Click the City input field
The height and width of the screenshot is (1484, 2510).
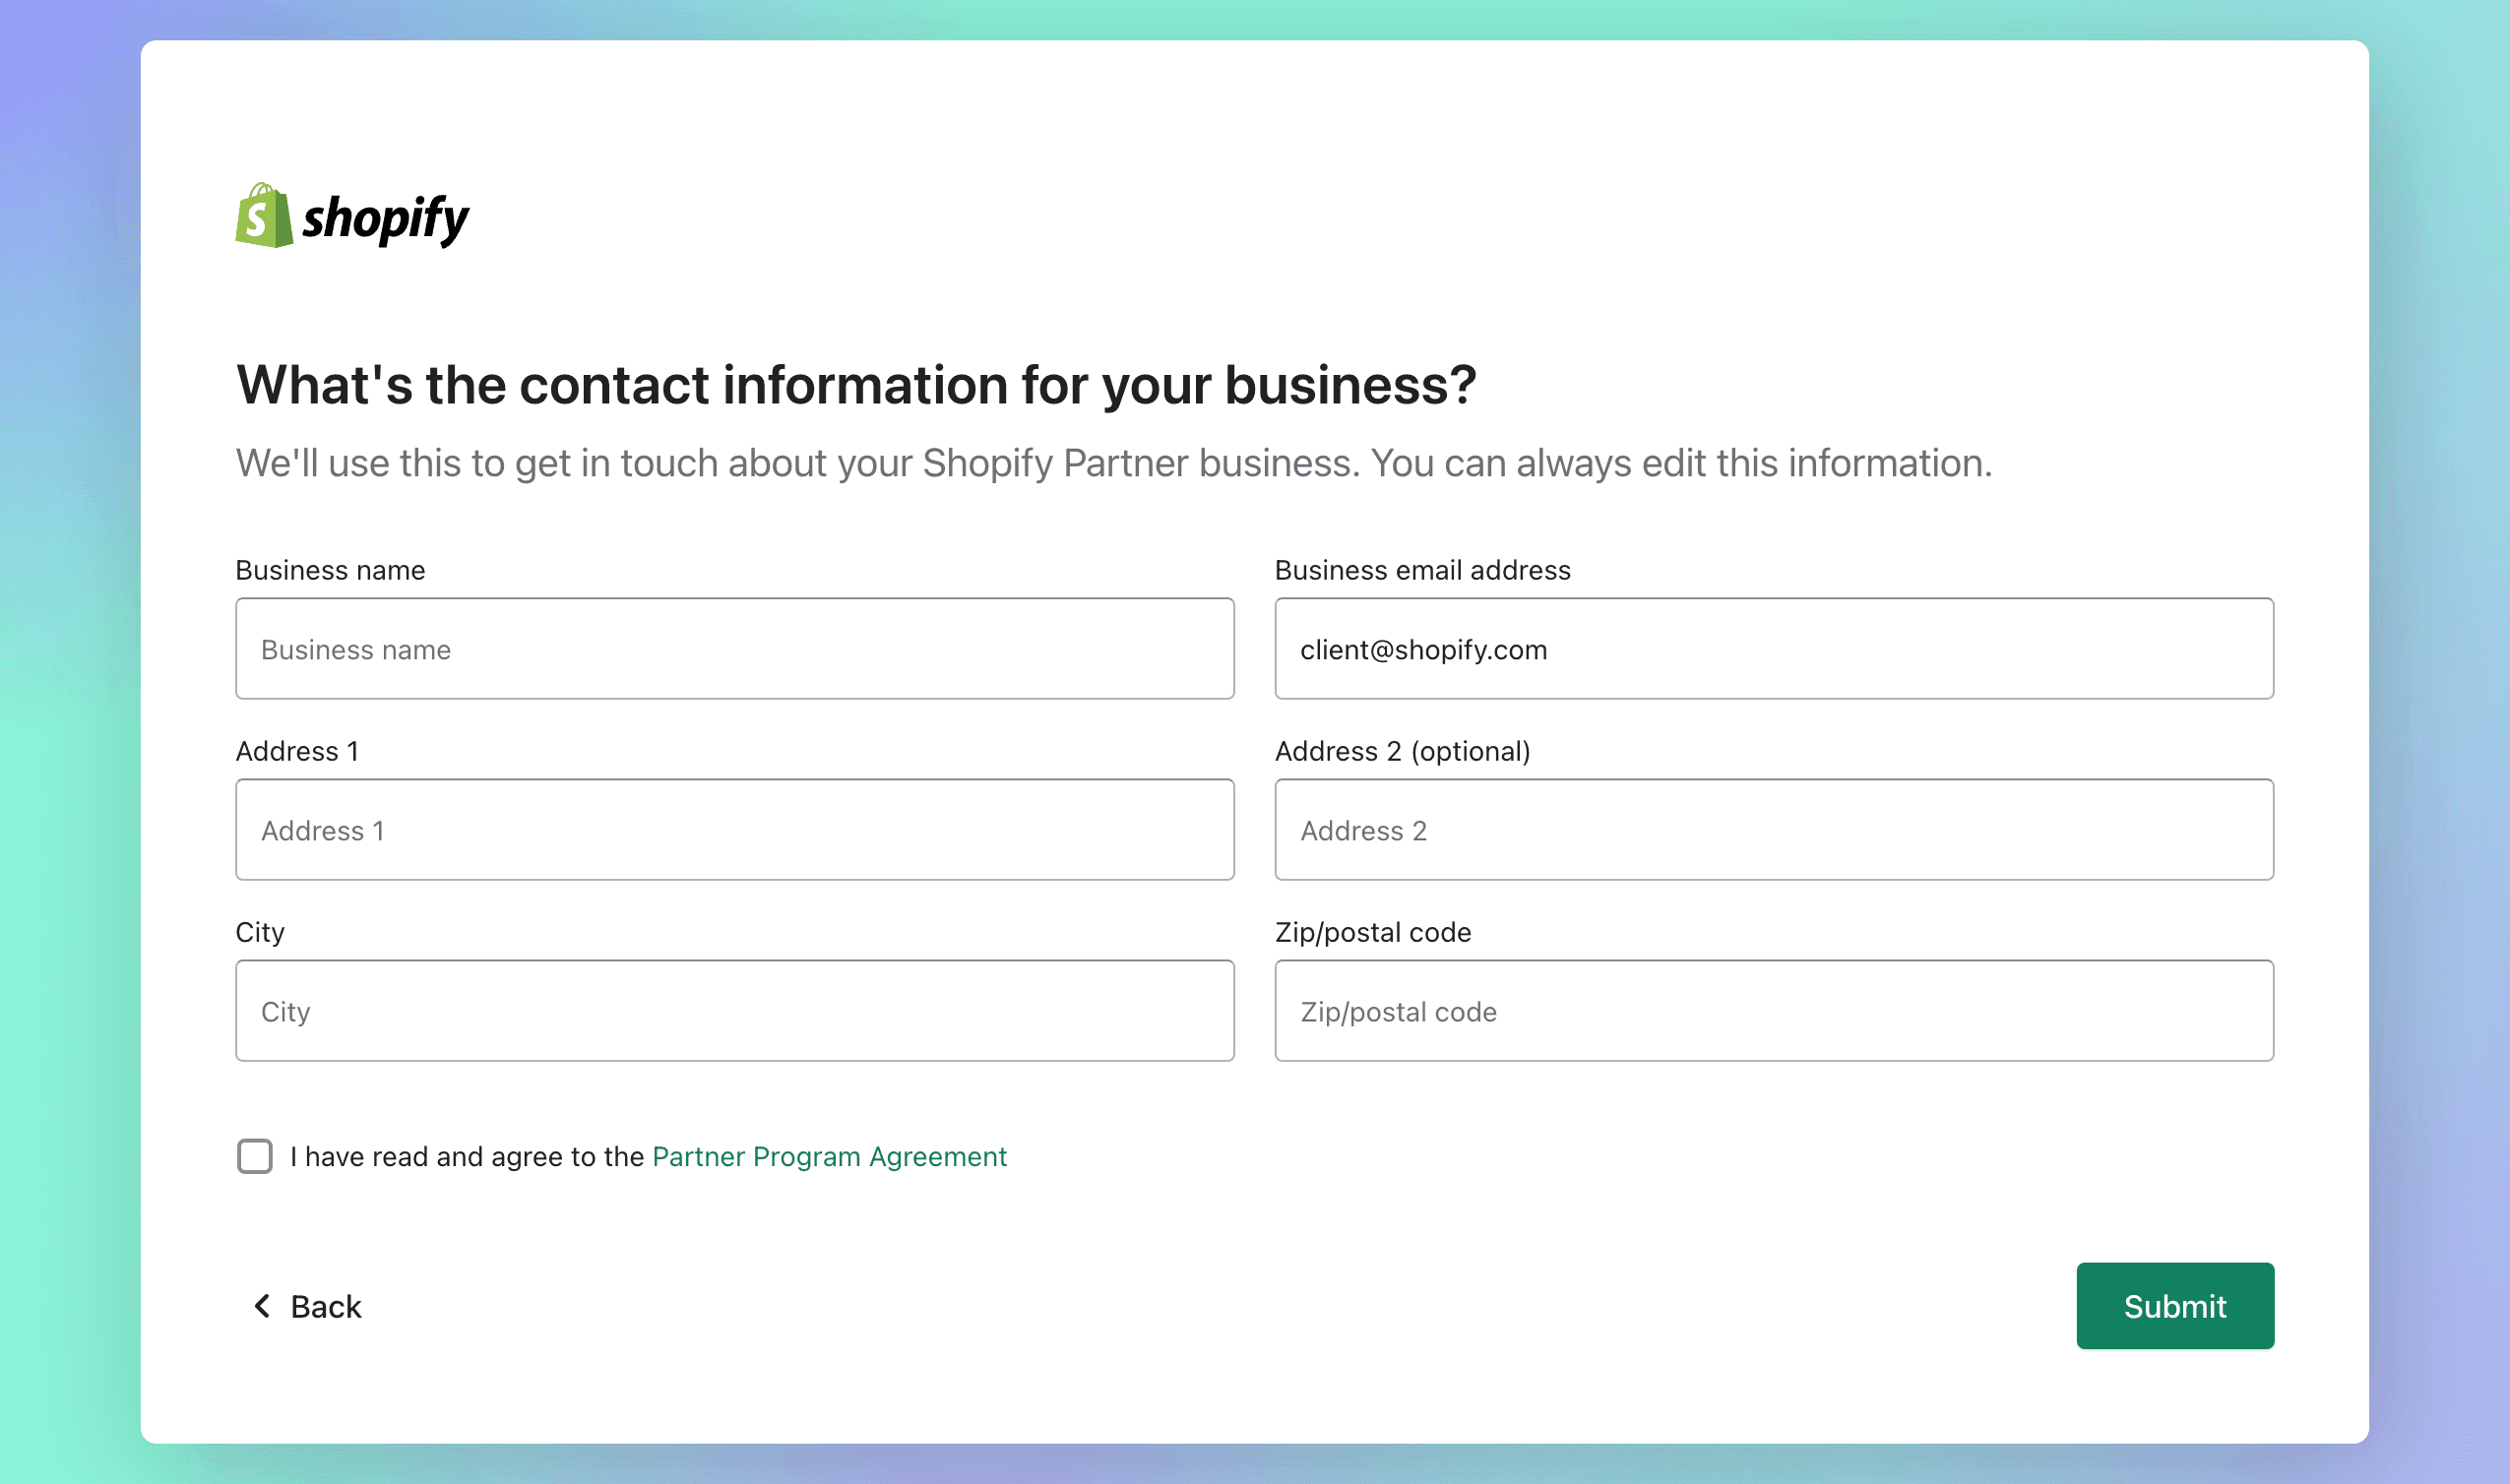pyautogui.click(x=735, y=1013)
